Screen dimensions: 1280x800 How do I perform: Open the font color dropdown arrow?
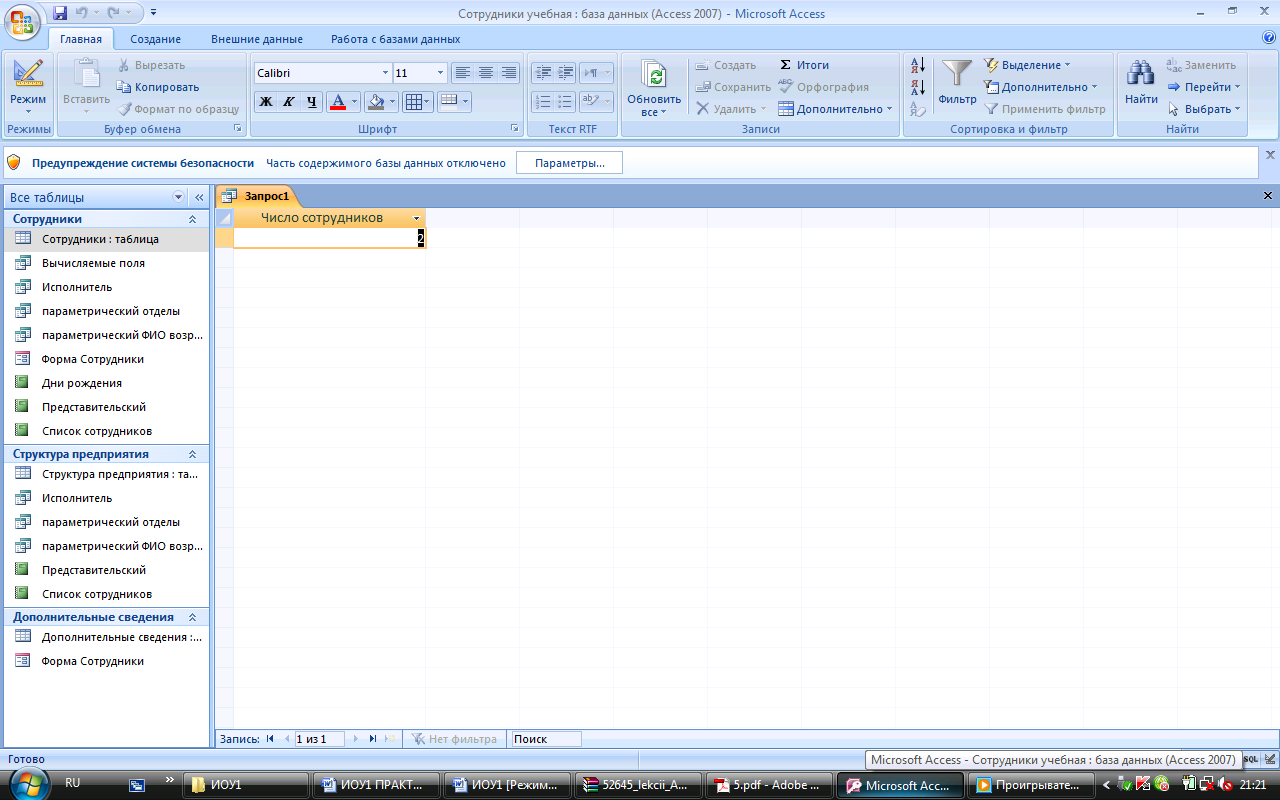tap(355, 102)
